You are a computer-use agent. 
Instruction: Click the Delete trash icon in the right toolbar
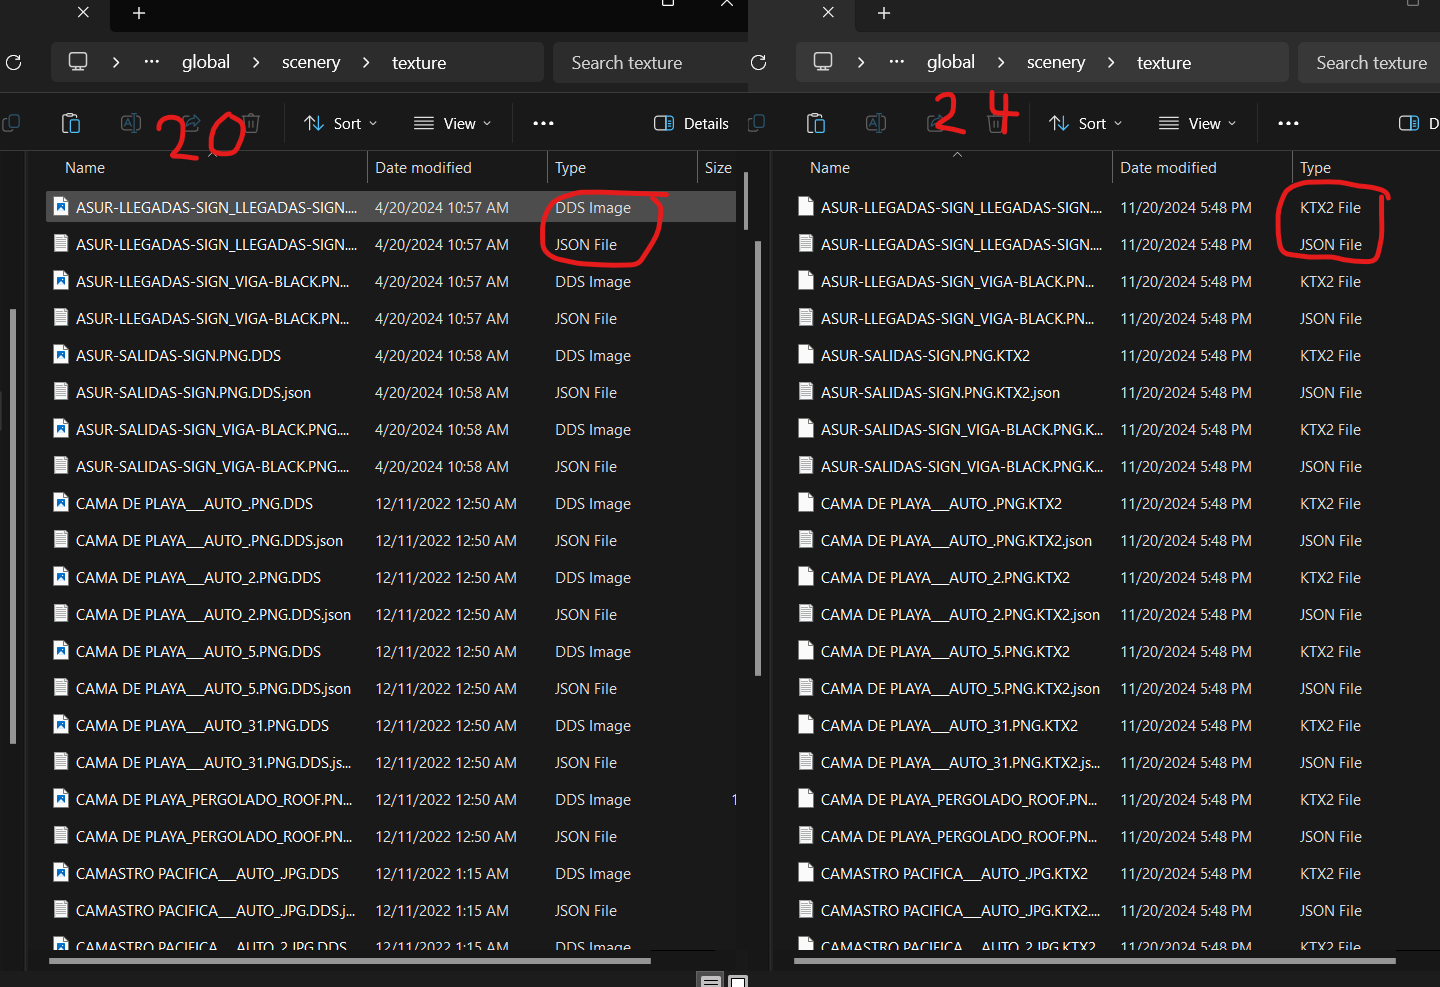(x=995, y=123)
